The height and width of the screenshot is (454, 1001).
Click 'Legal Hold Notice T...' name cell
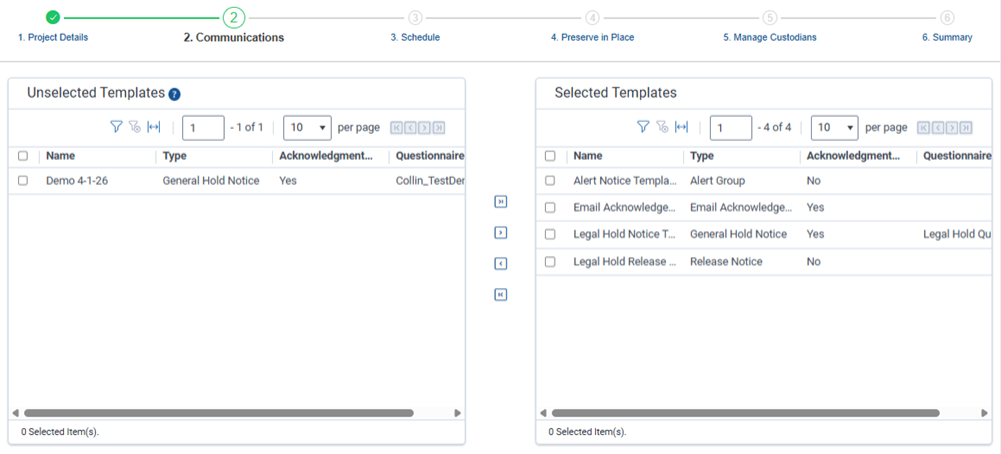click(624, 234)
